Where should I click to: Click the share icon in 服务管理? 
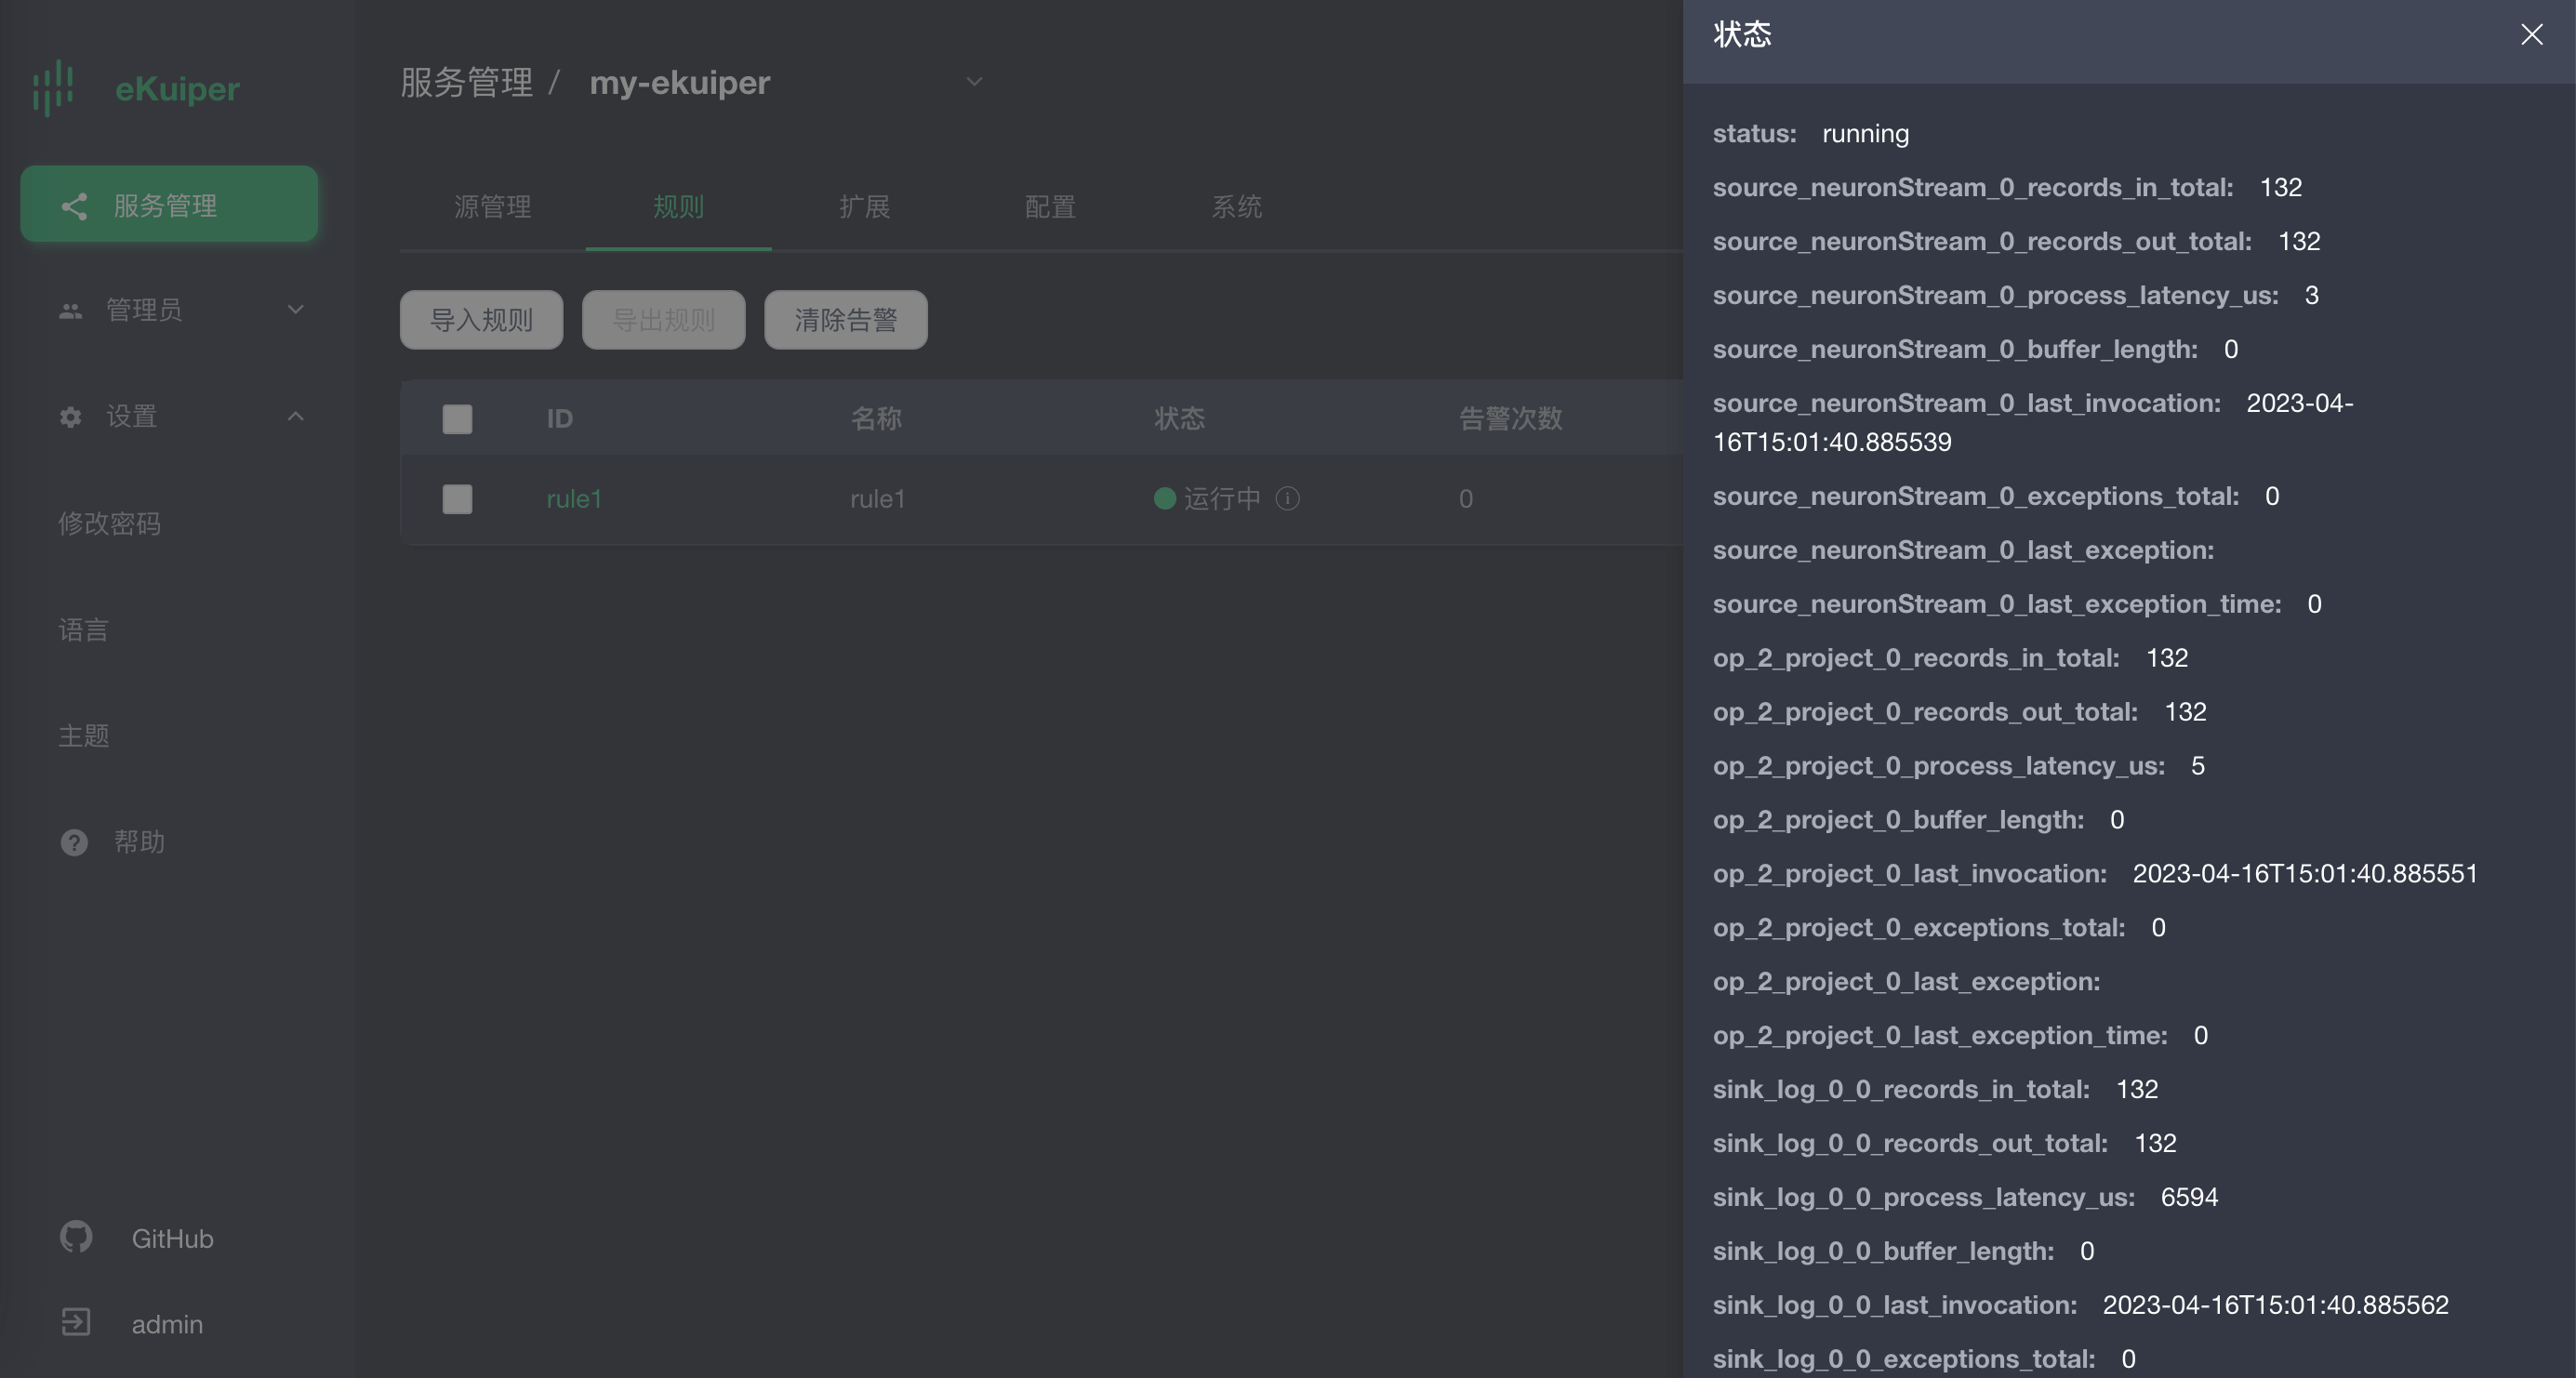pyautogui.click(x=74, y=206)
